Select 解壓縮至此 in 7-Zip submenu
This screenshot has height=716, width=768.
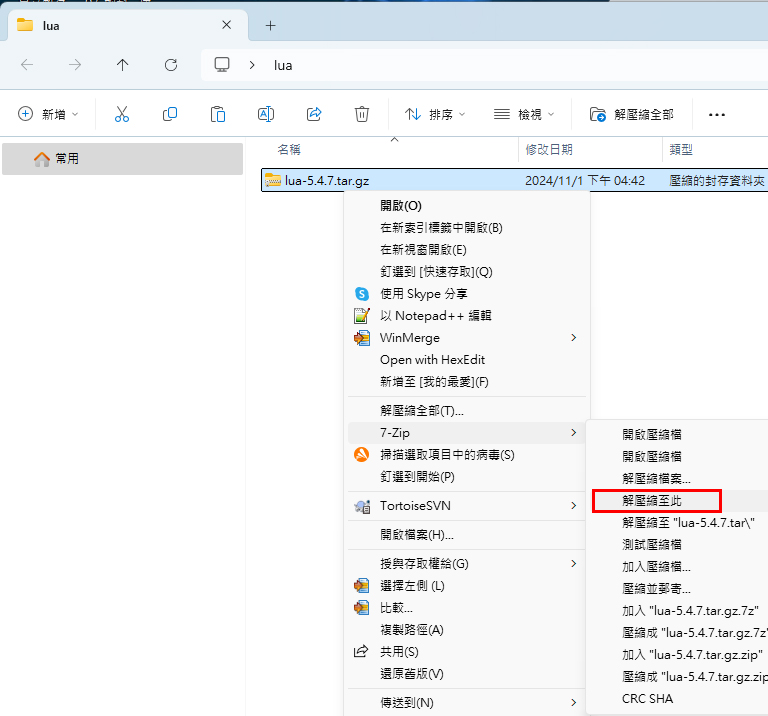click(x=677, y=501)
